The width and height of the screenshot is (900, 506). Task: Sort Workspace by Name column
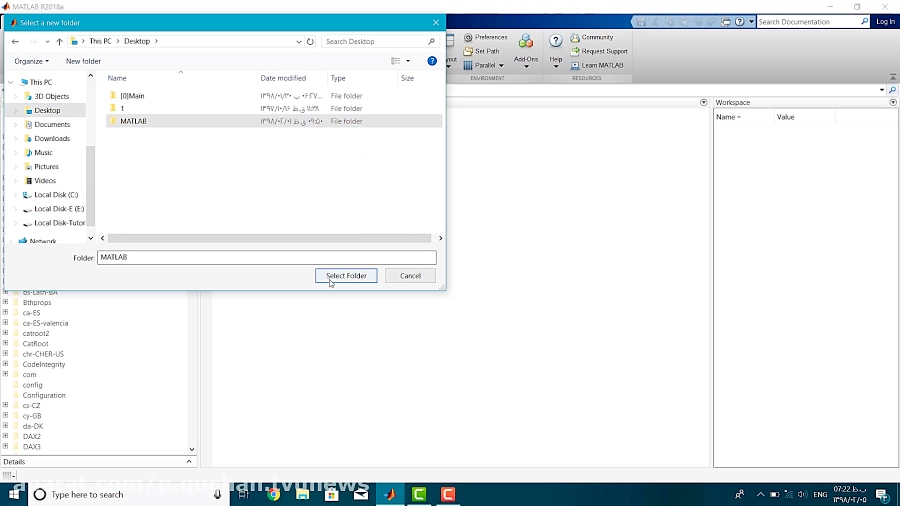click(728, 117)
